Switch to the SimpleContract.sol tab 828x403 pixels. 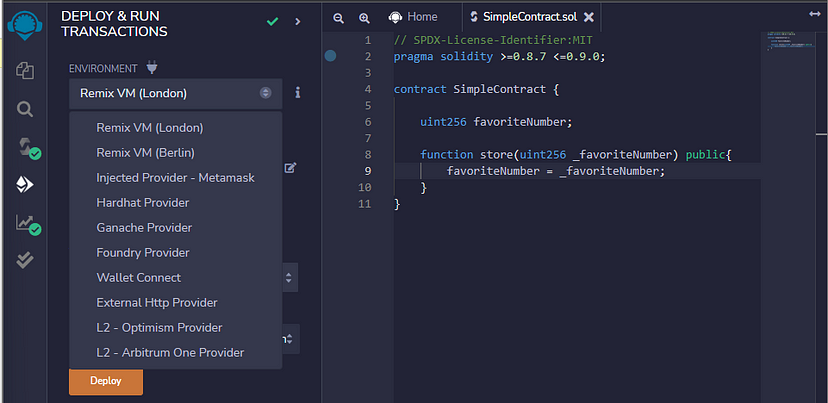(x=531, y=17)
